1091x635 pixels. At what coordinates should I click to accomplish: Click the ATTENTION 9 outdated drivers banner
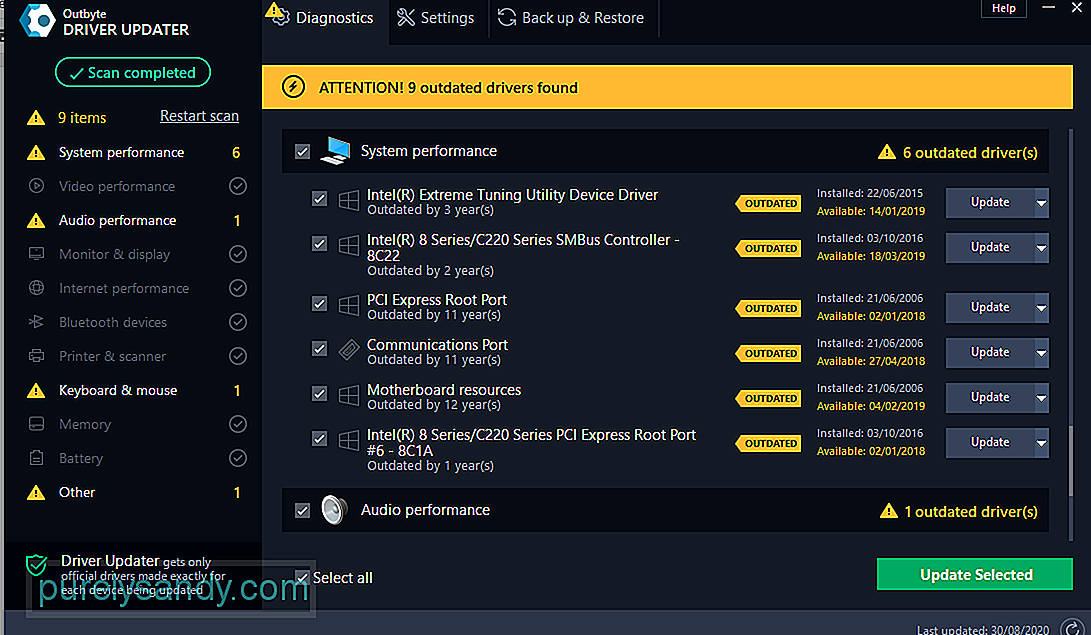point(667,87)
